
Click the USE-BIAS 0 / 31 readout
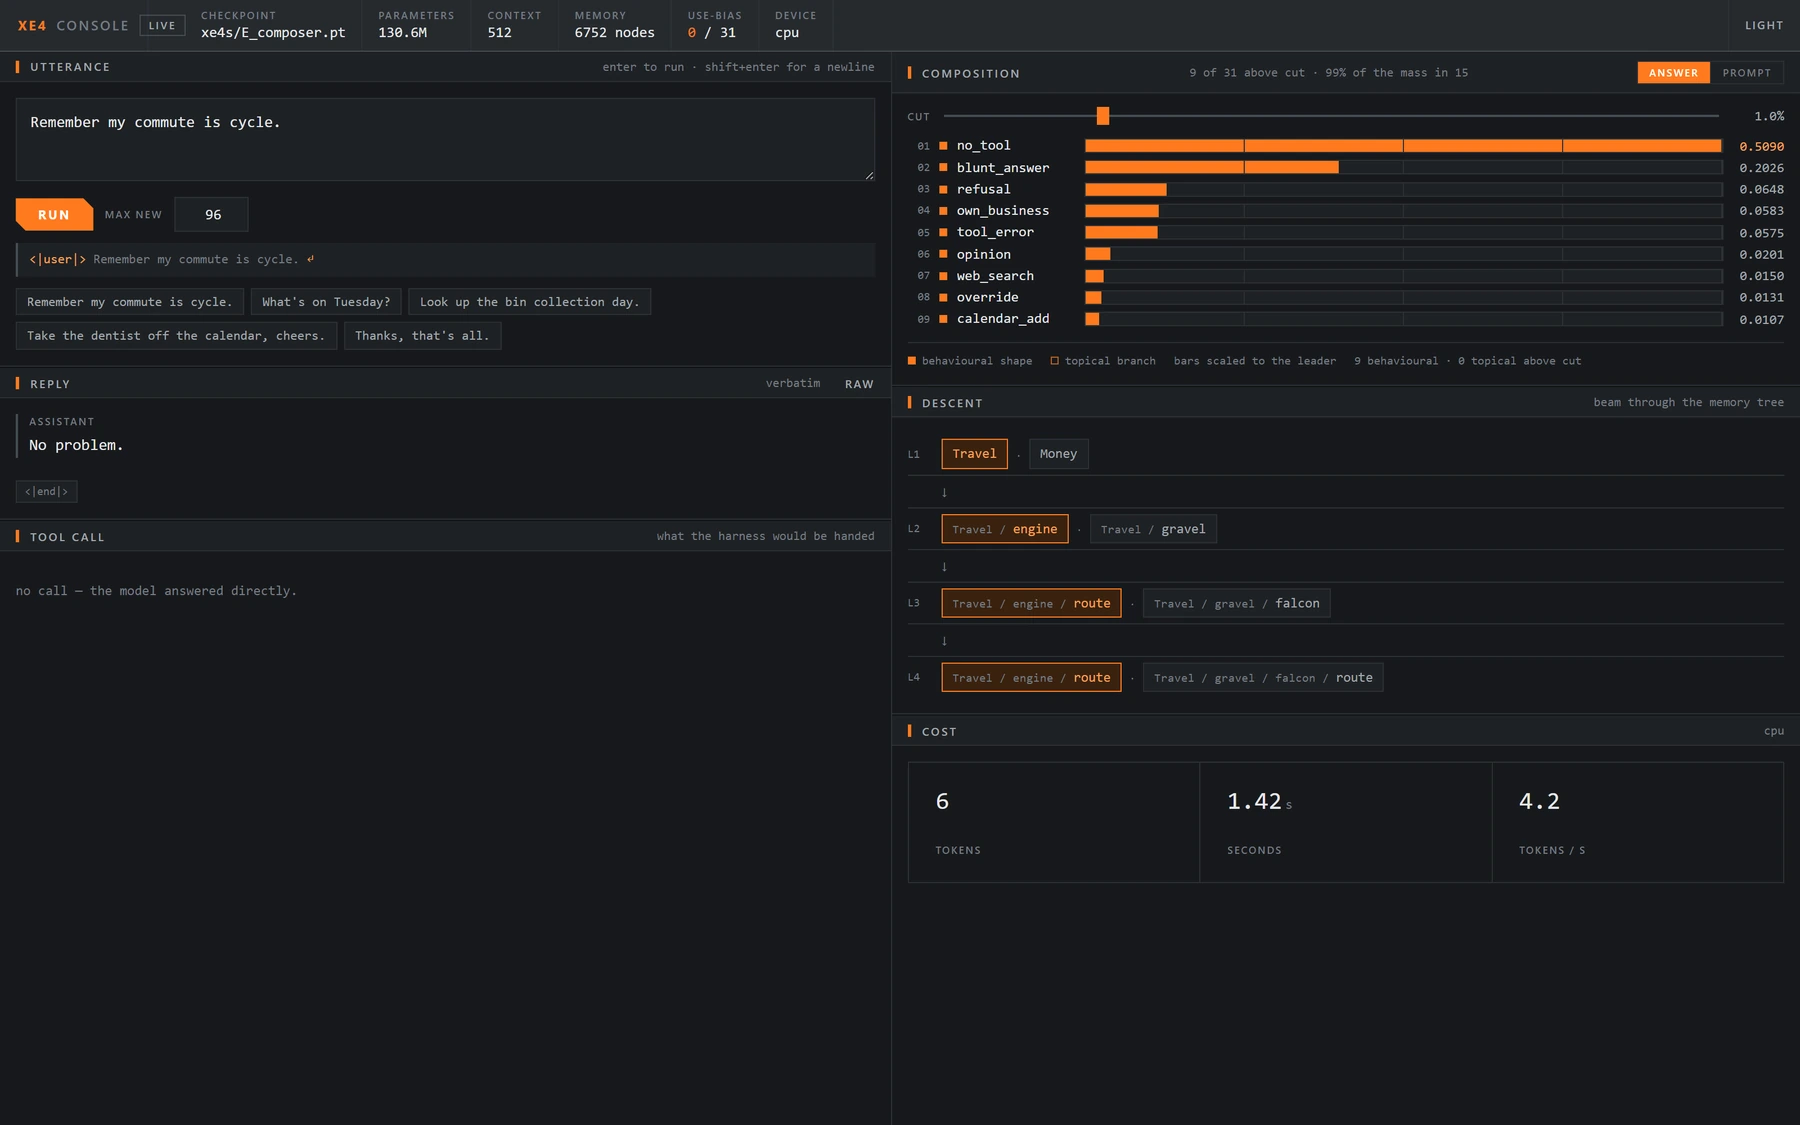coord(714,25)
